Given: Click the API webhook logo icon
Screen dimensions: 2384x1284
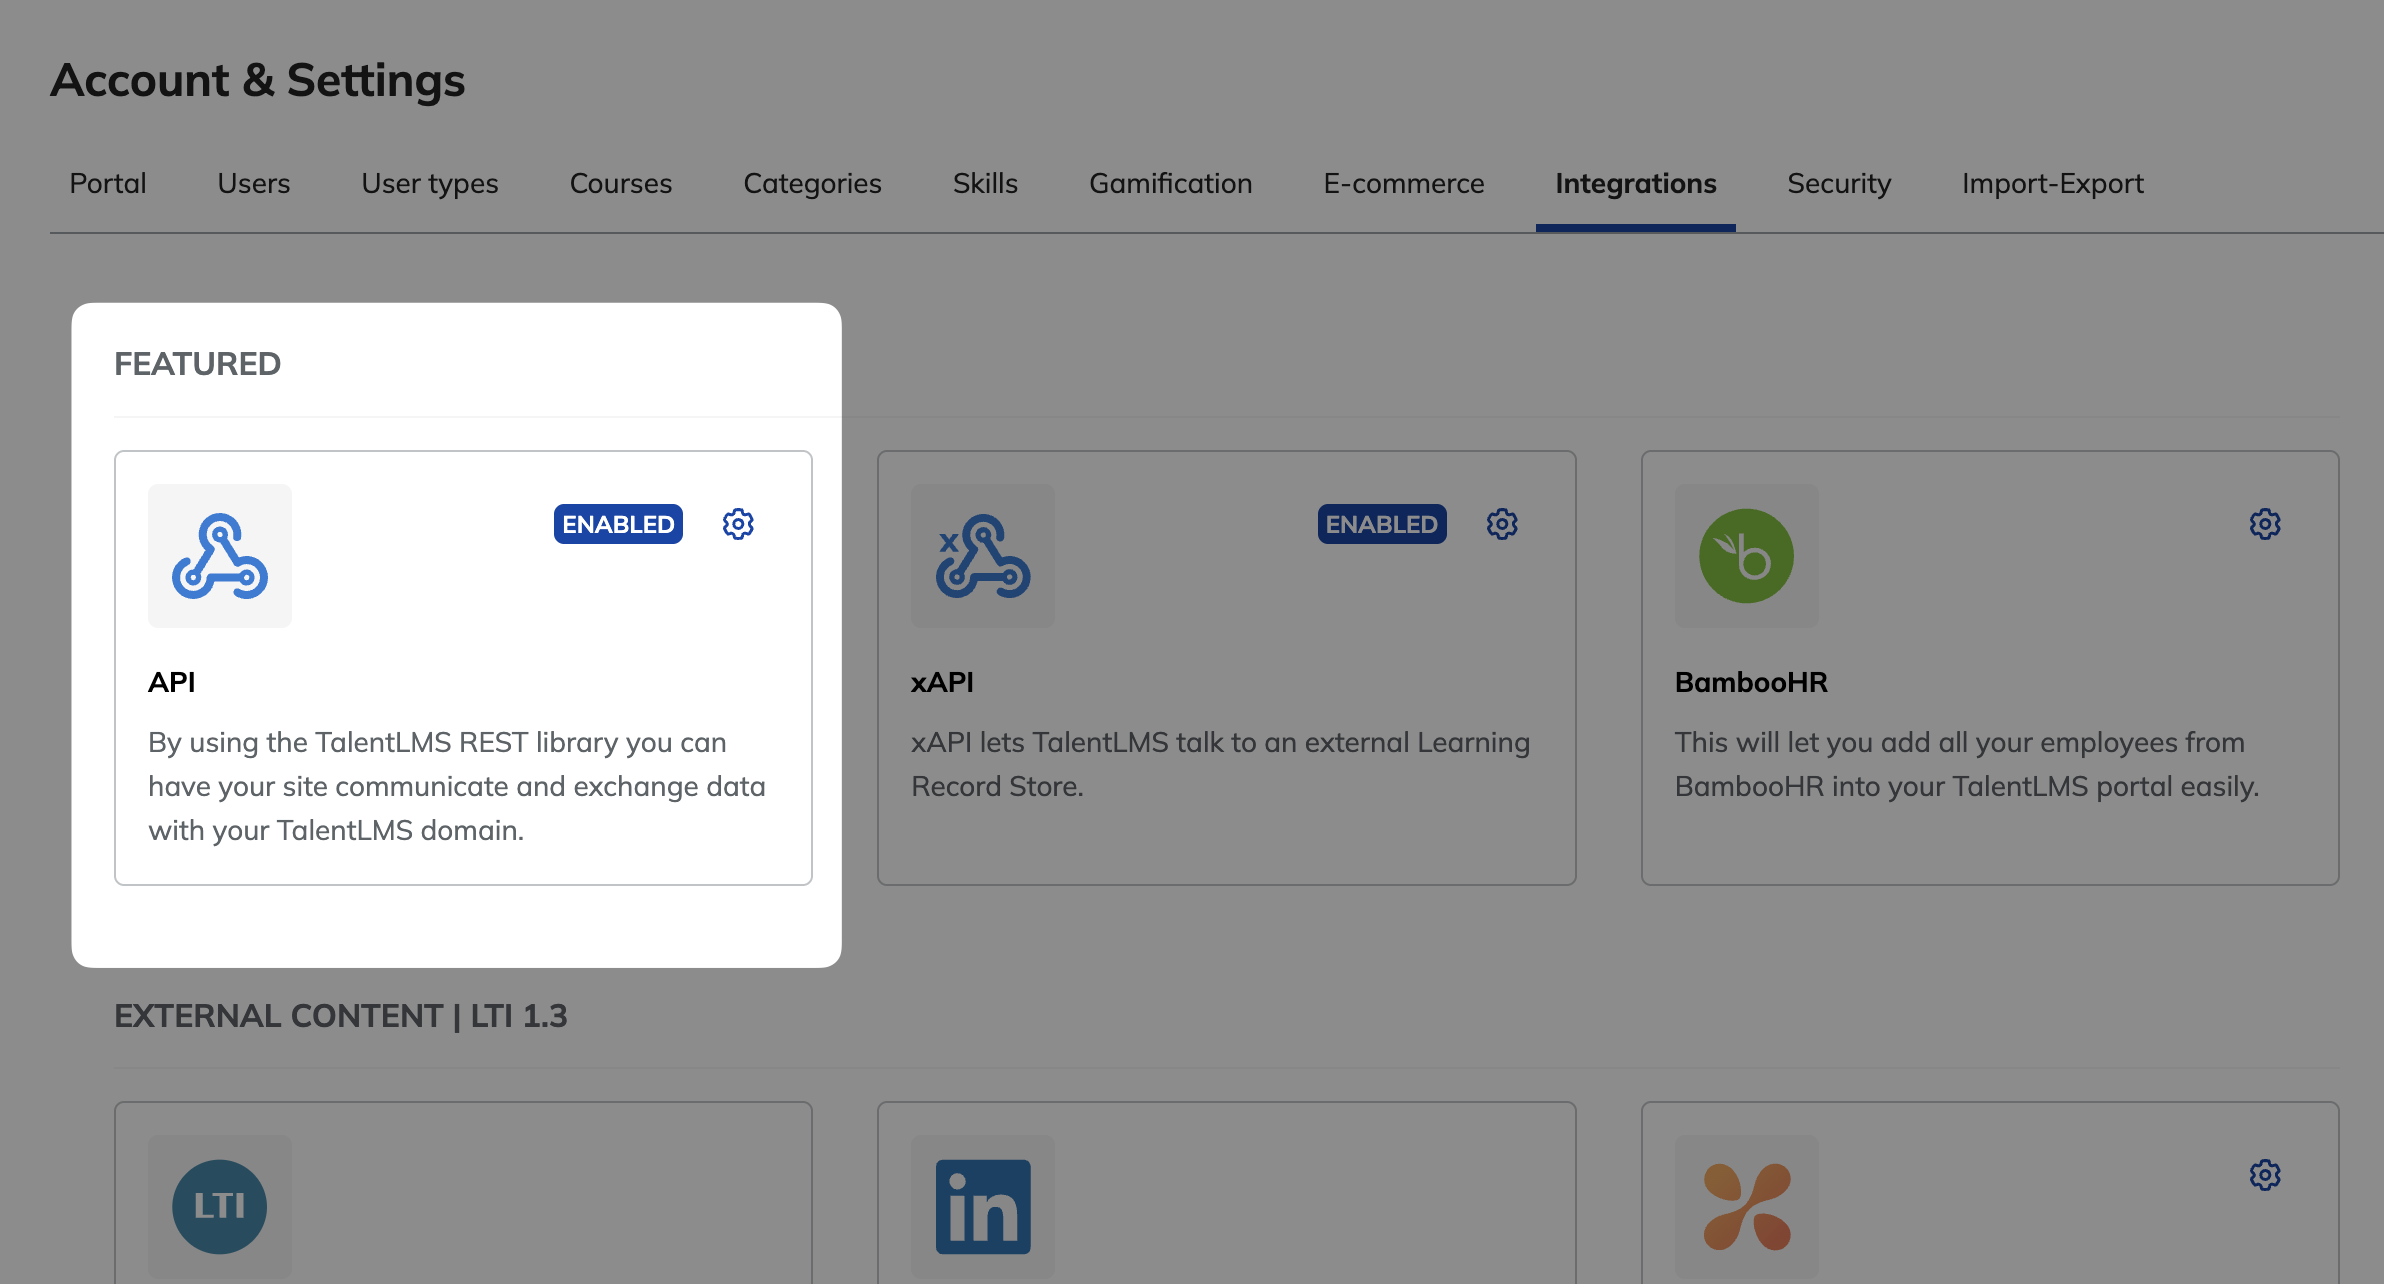Looking at the screenshot, I should [x=220, y=556].
